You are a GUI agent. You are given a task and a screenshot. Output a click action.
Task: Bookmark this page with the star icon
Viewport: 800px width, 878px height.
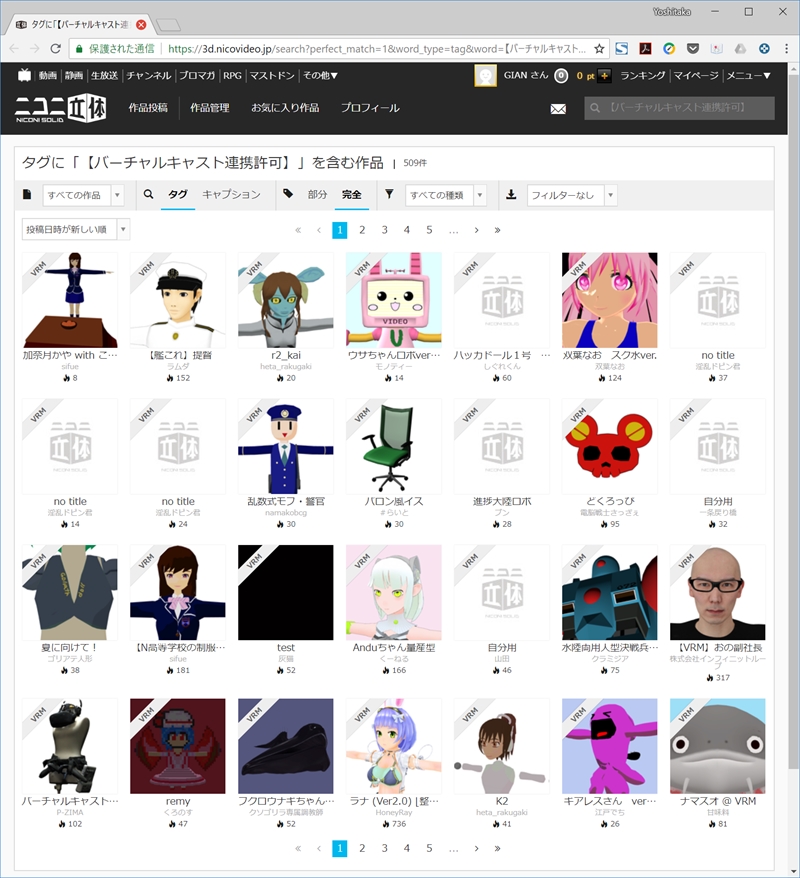point(599,49)
